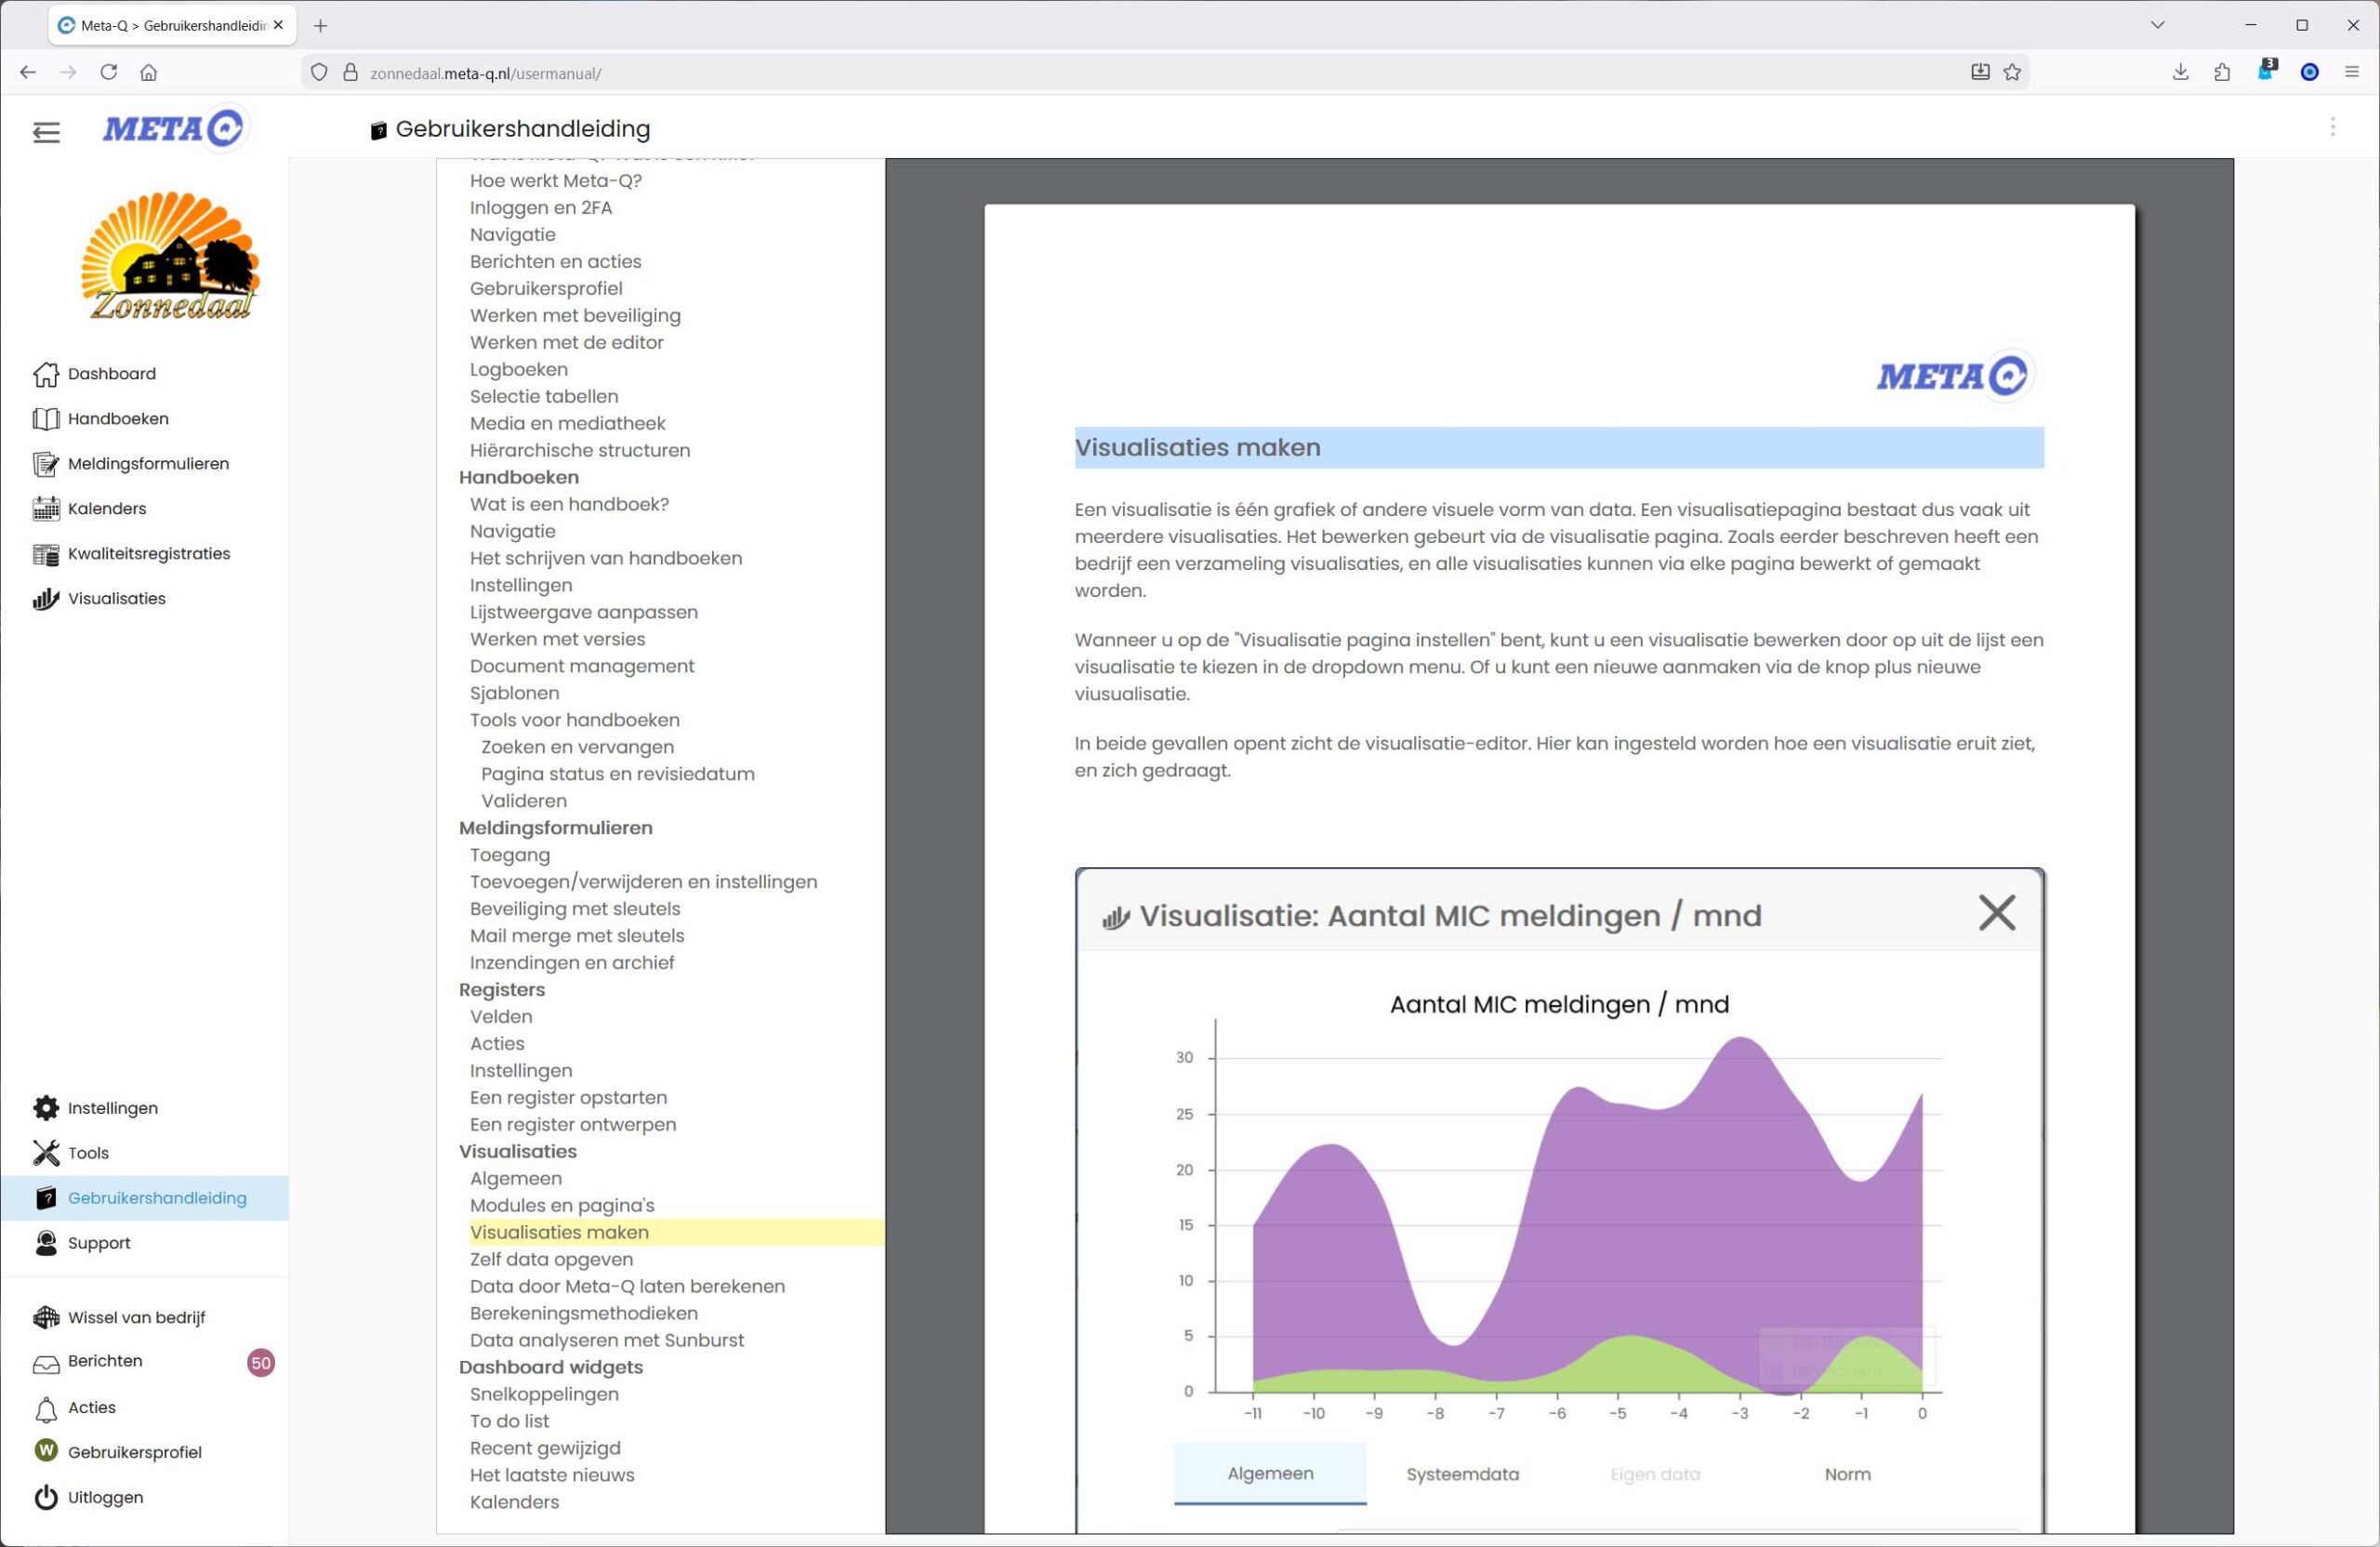Open Dashboard via house icon

pyautogui.click(x=46, y=374)
